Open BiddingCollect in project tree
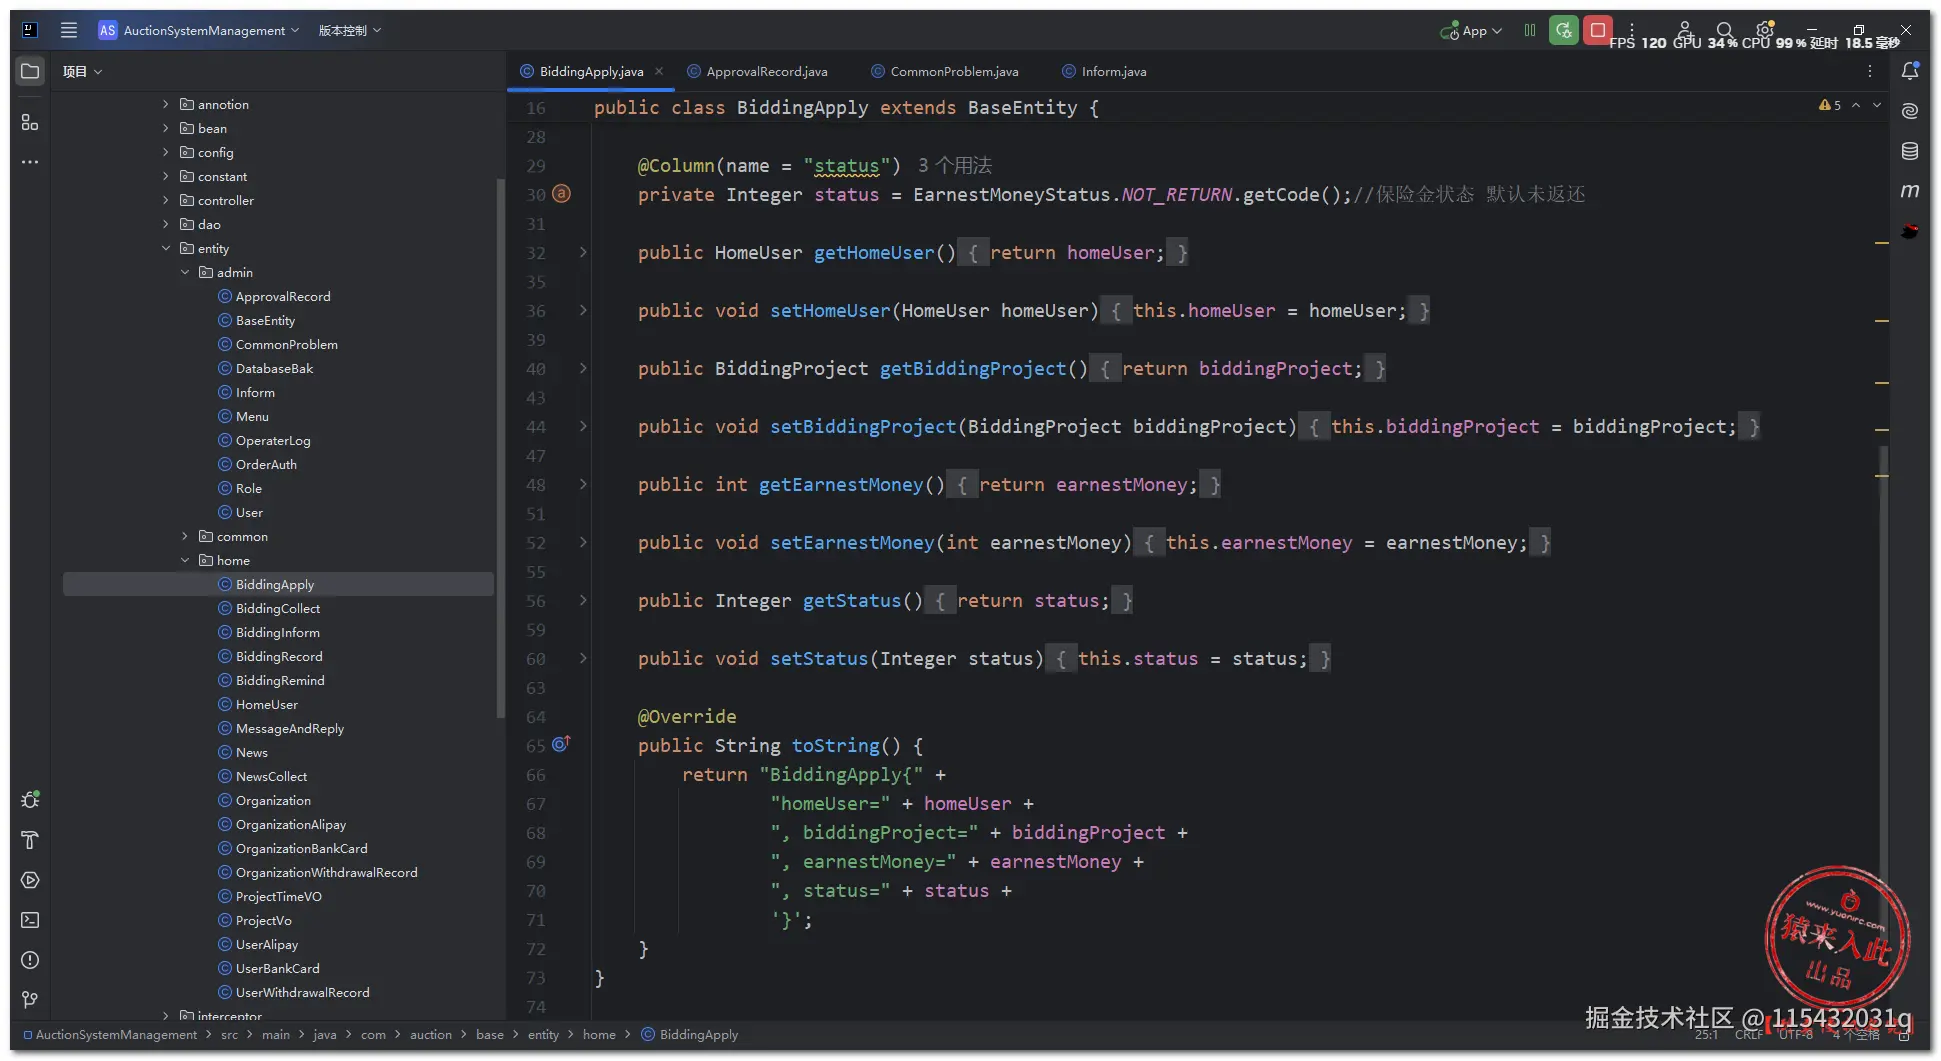1941x1061 pixels. tap(278, 608)
